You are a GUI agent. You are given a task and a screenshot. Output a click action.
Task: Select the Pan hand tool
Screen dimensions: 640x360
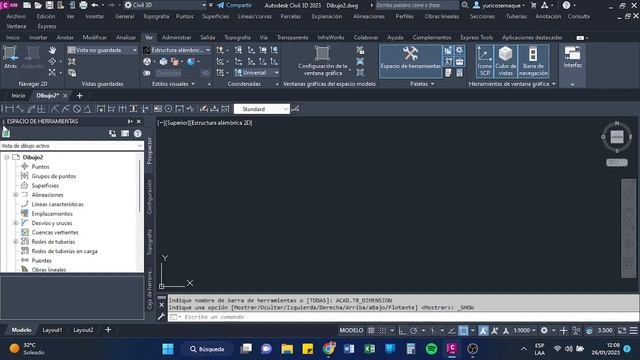tap(52, 50)
